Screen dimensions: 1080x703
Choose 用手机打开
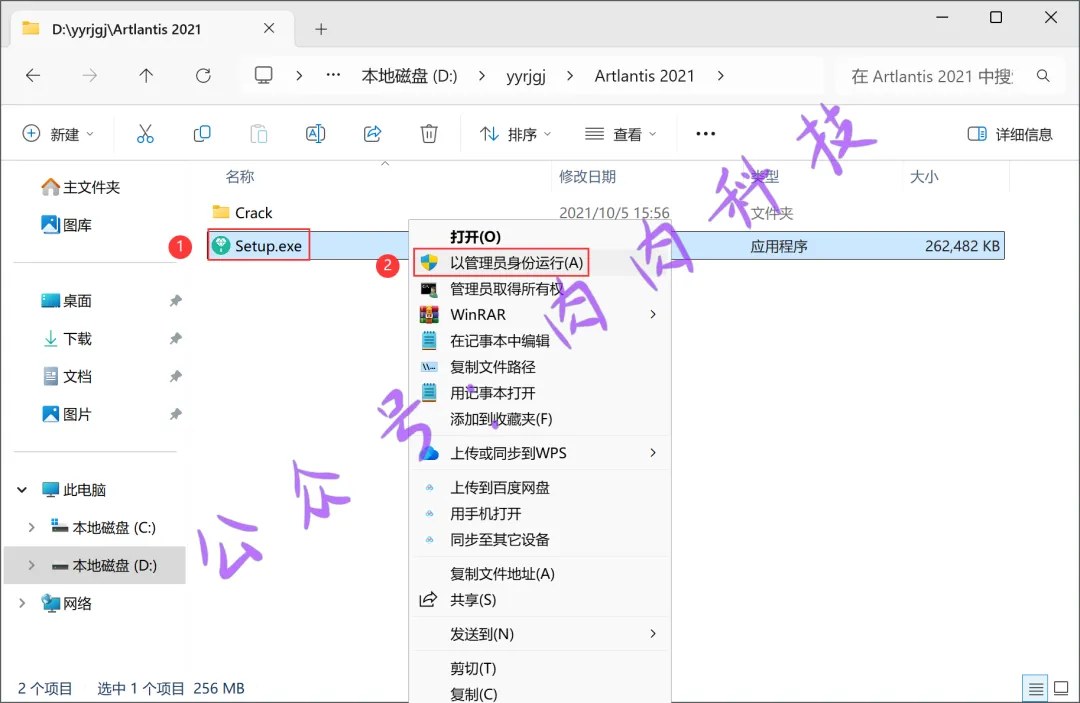coord(540,514)
